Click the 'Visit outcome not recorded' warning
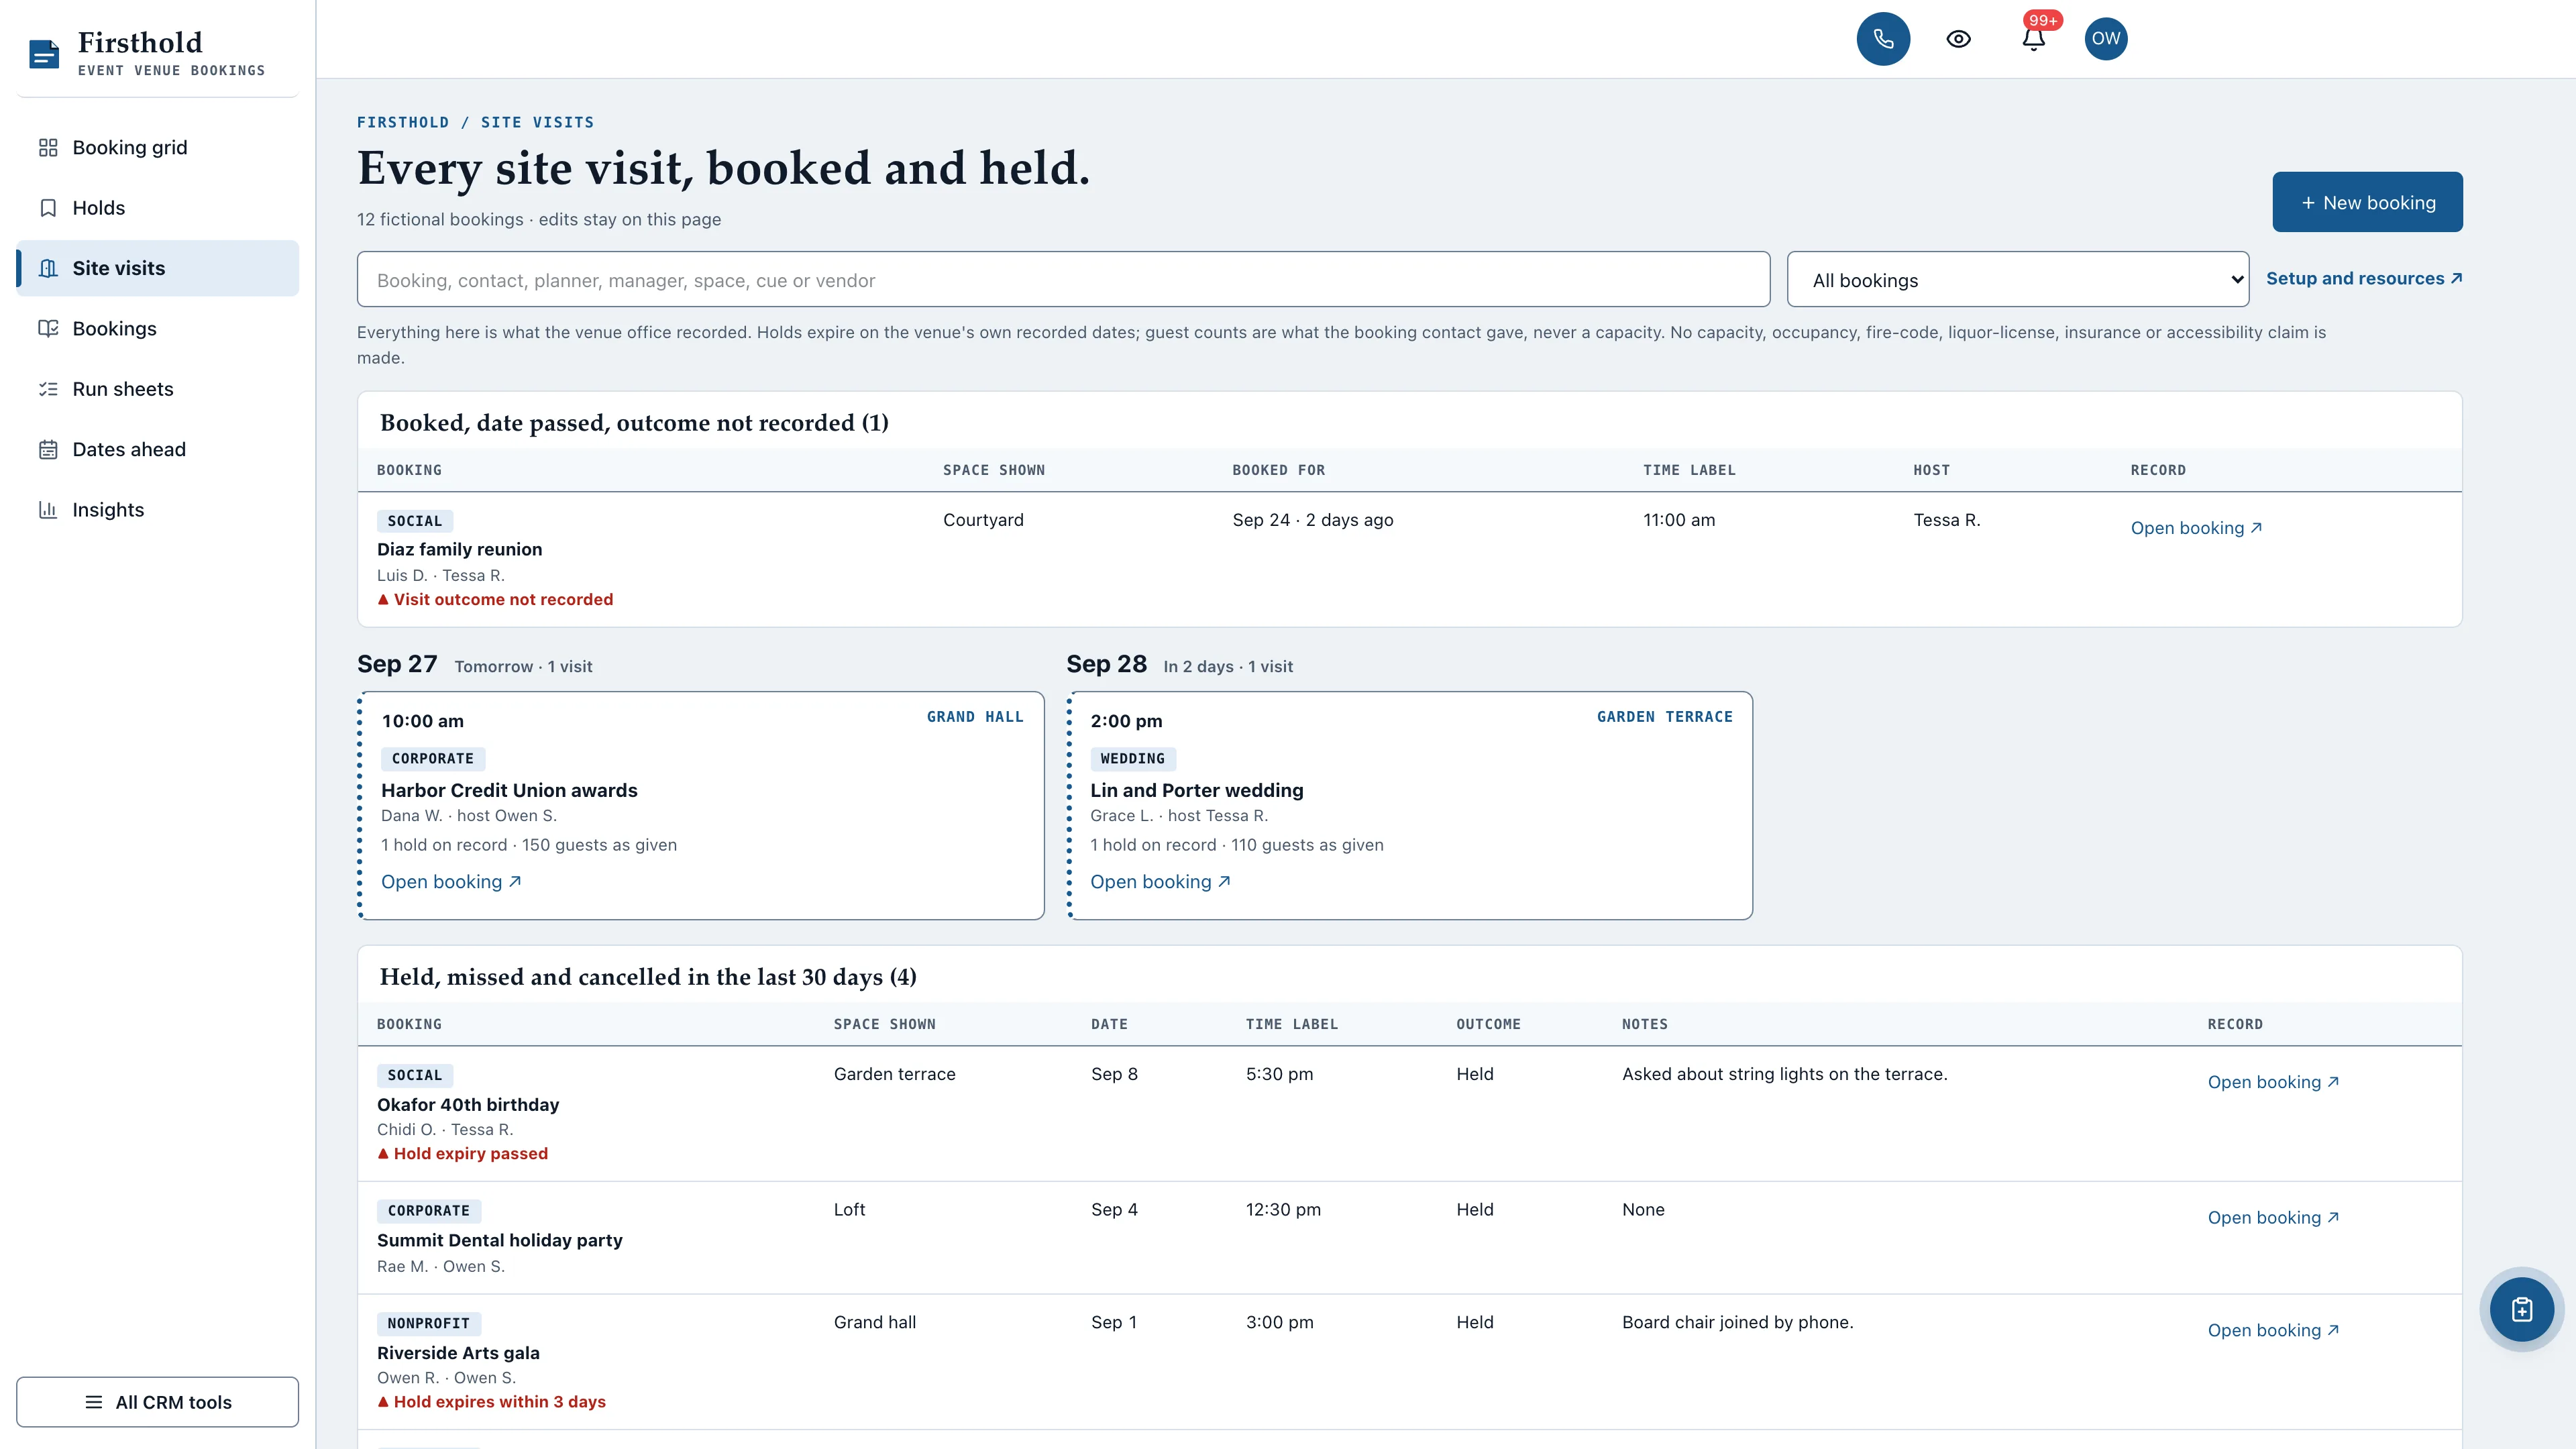This screenshot has width=2576, height=1449. [495, 600]
